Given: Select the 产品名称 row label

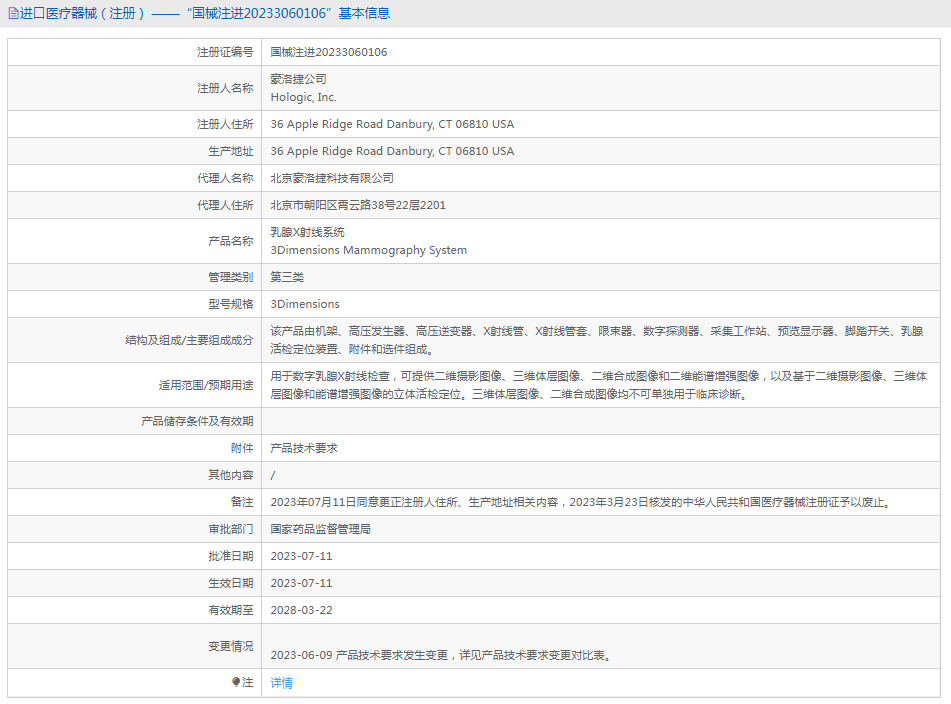Looking at the screenshot, I should pyautogui.click(x=230, y=241).
